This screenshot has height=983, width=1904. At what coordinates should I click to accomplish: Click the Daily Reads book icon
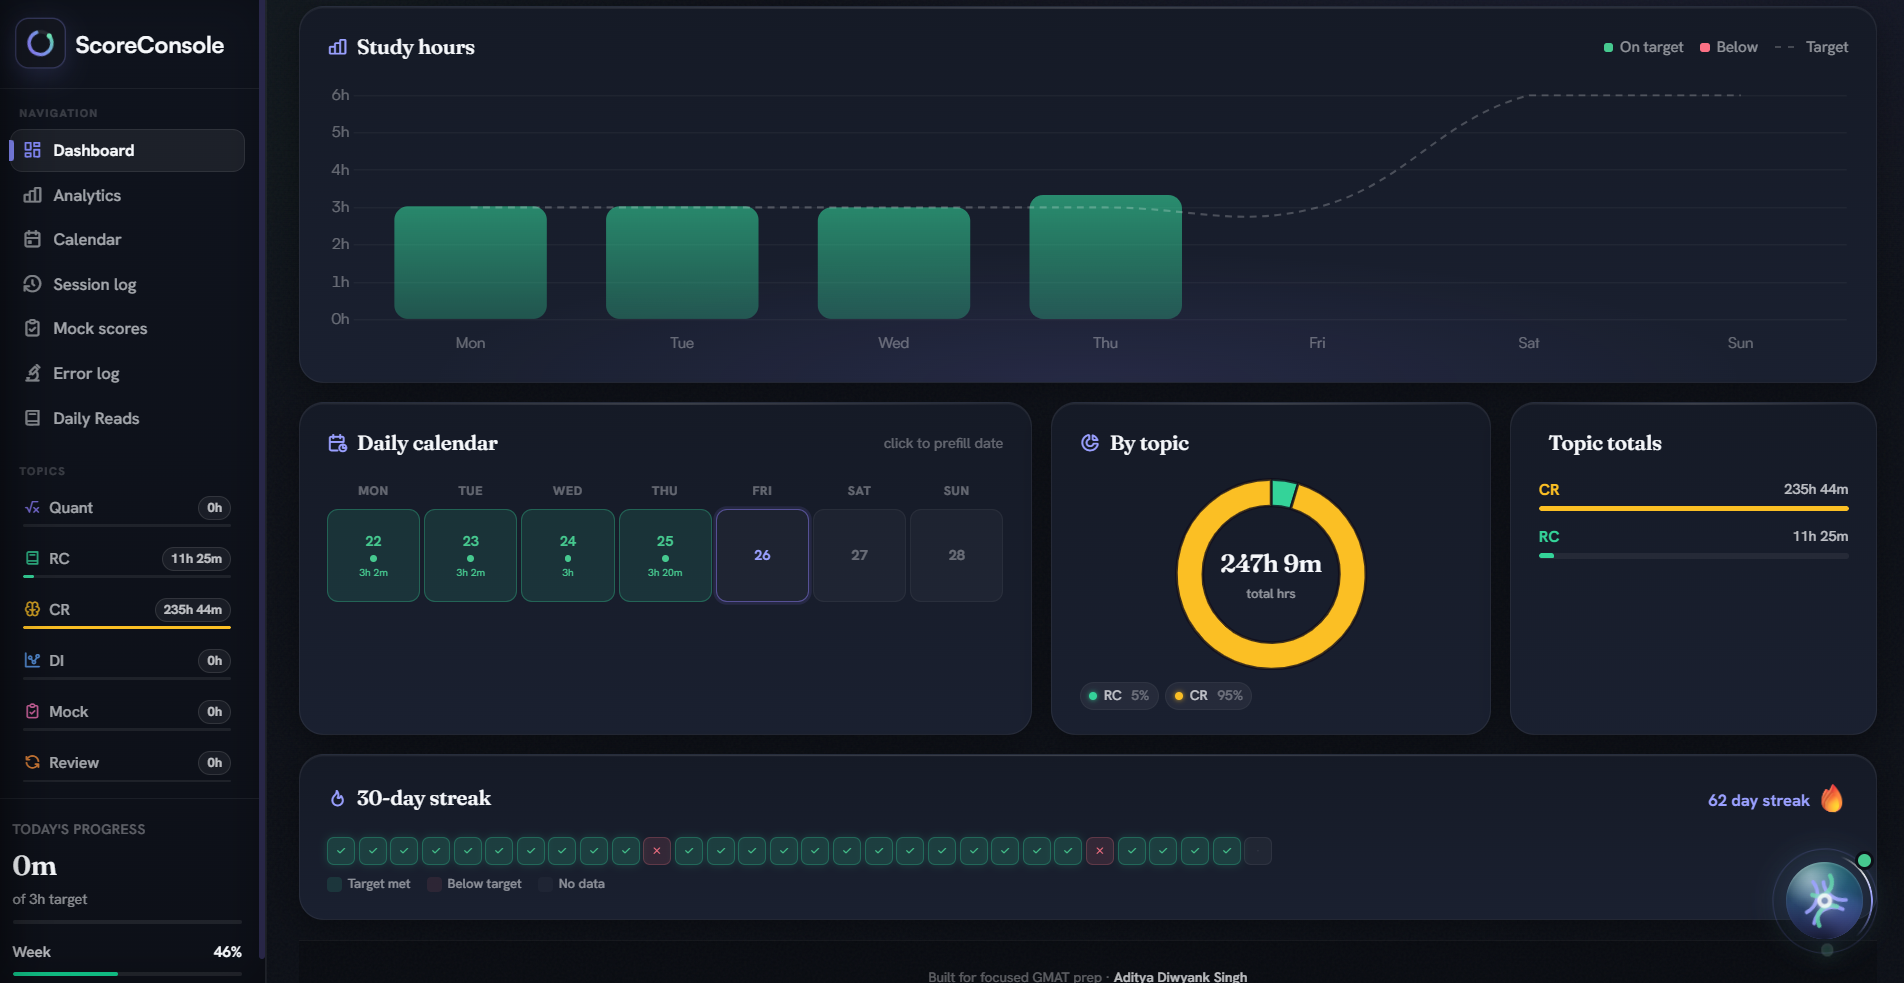click(32, 418)
